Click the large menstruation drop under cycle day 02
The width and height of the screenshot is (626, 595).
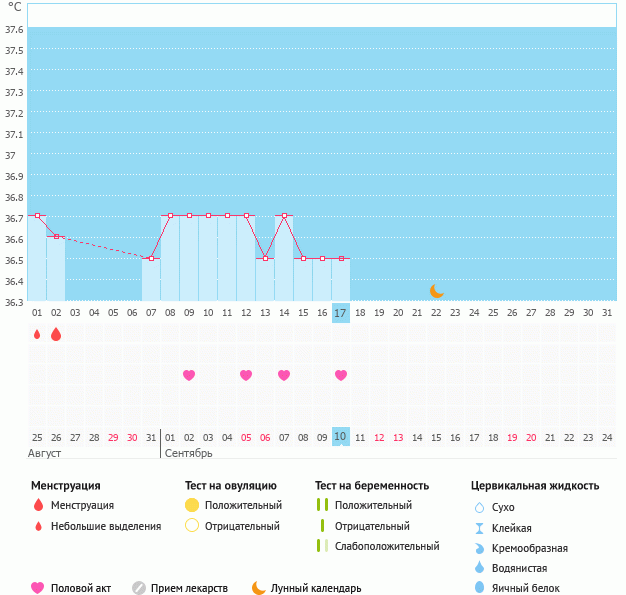pyautogui.click(x=56, y=335)
